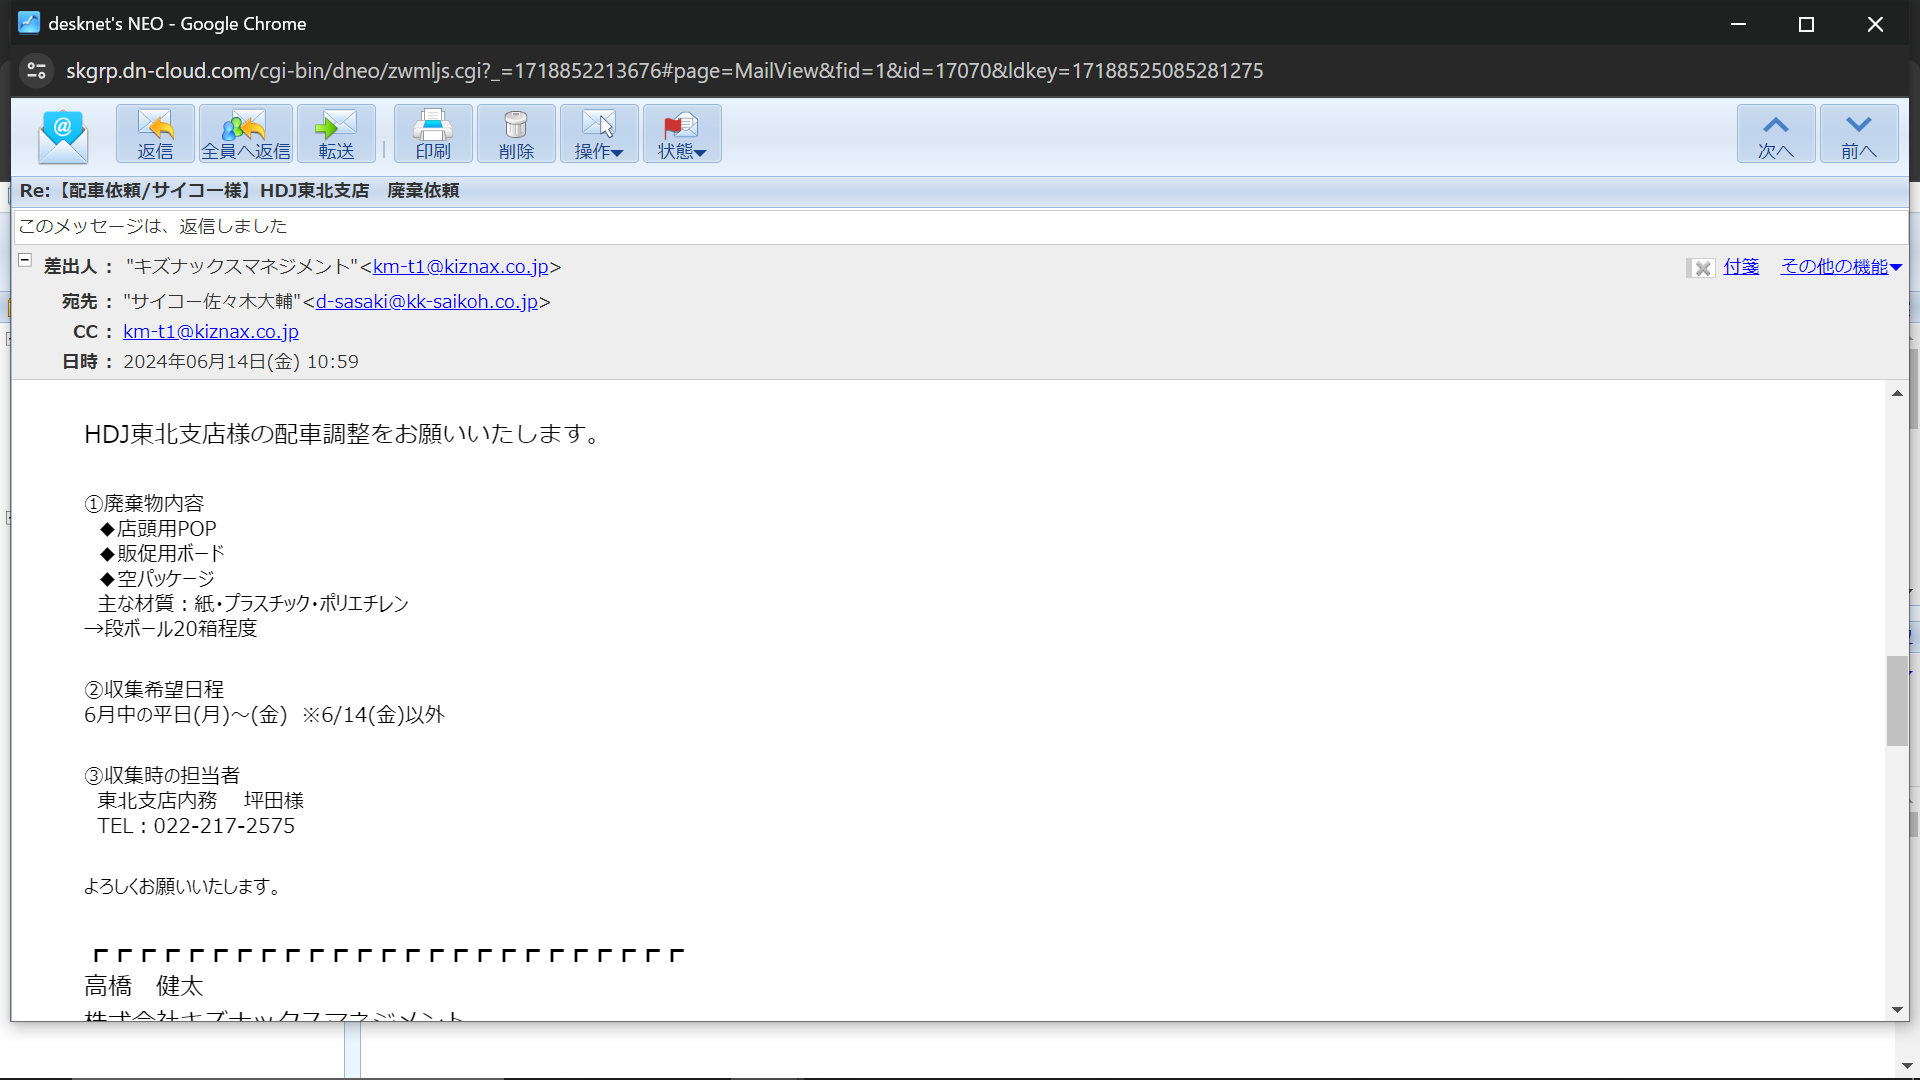This screenshot has height=1080, width=1920.
Task: Click the 返信 reply icon
Action: tap(155, 134)
